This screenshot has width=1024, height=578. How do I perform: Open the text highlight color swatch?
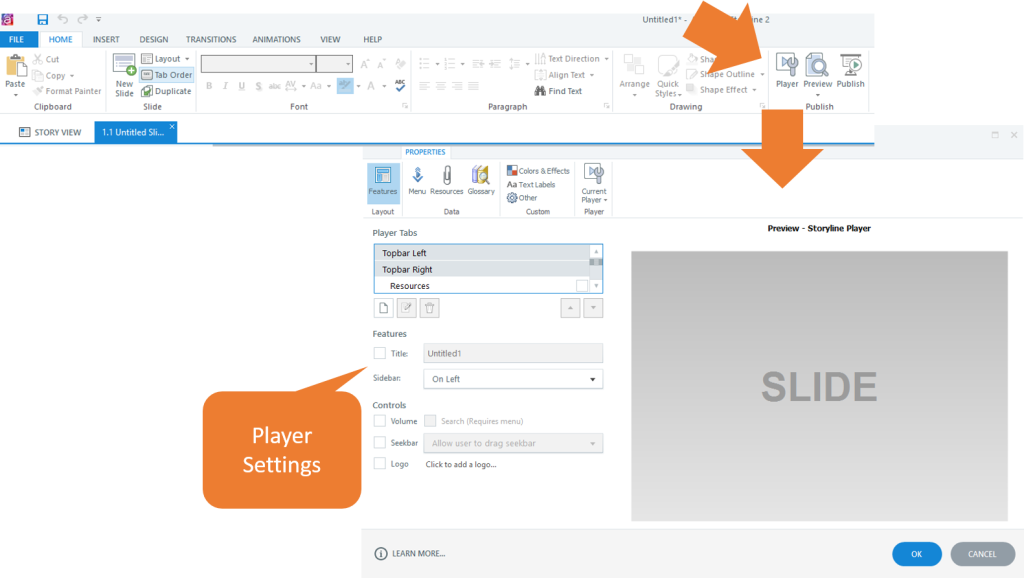[345, 86]
